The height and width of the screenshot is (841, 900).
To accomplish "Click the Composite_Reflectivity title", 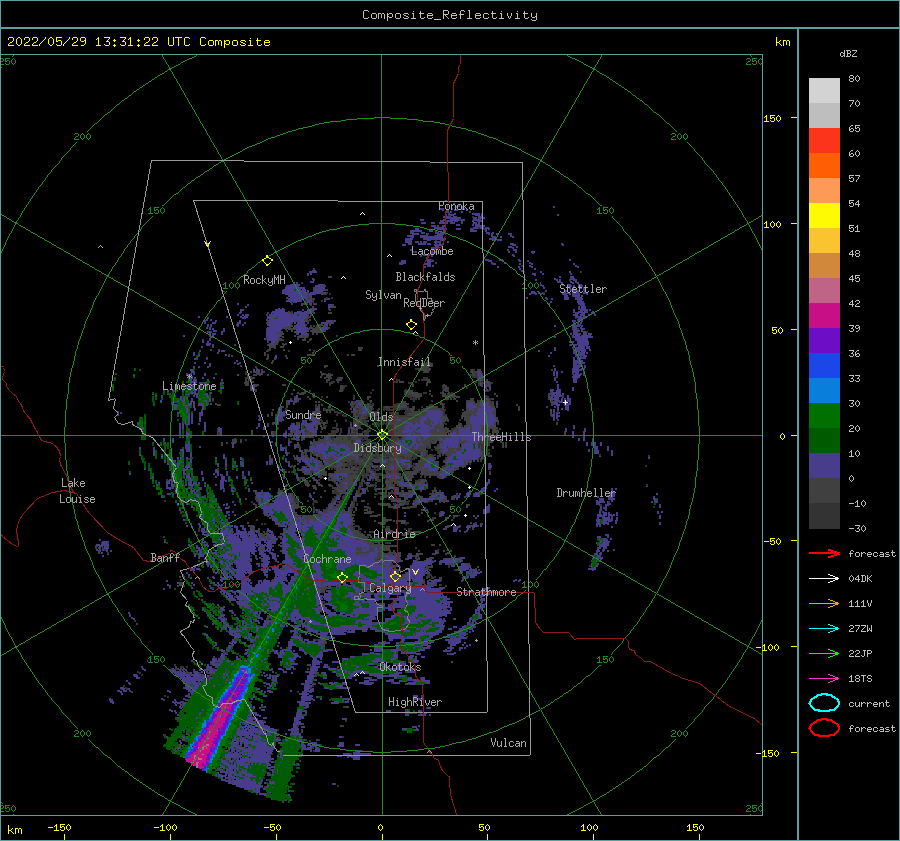I will tap(450, 15).
